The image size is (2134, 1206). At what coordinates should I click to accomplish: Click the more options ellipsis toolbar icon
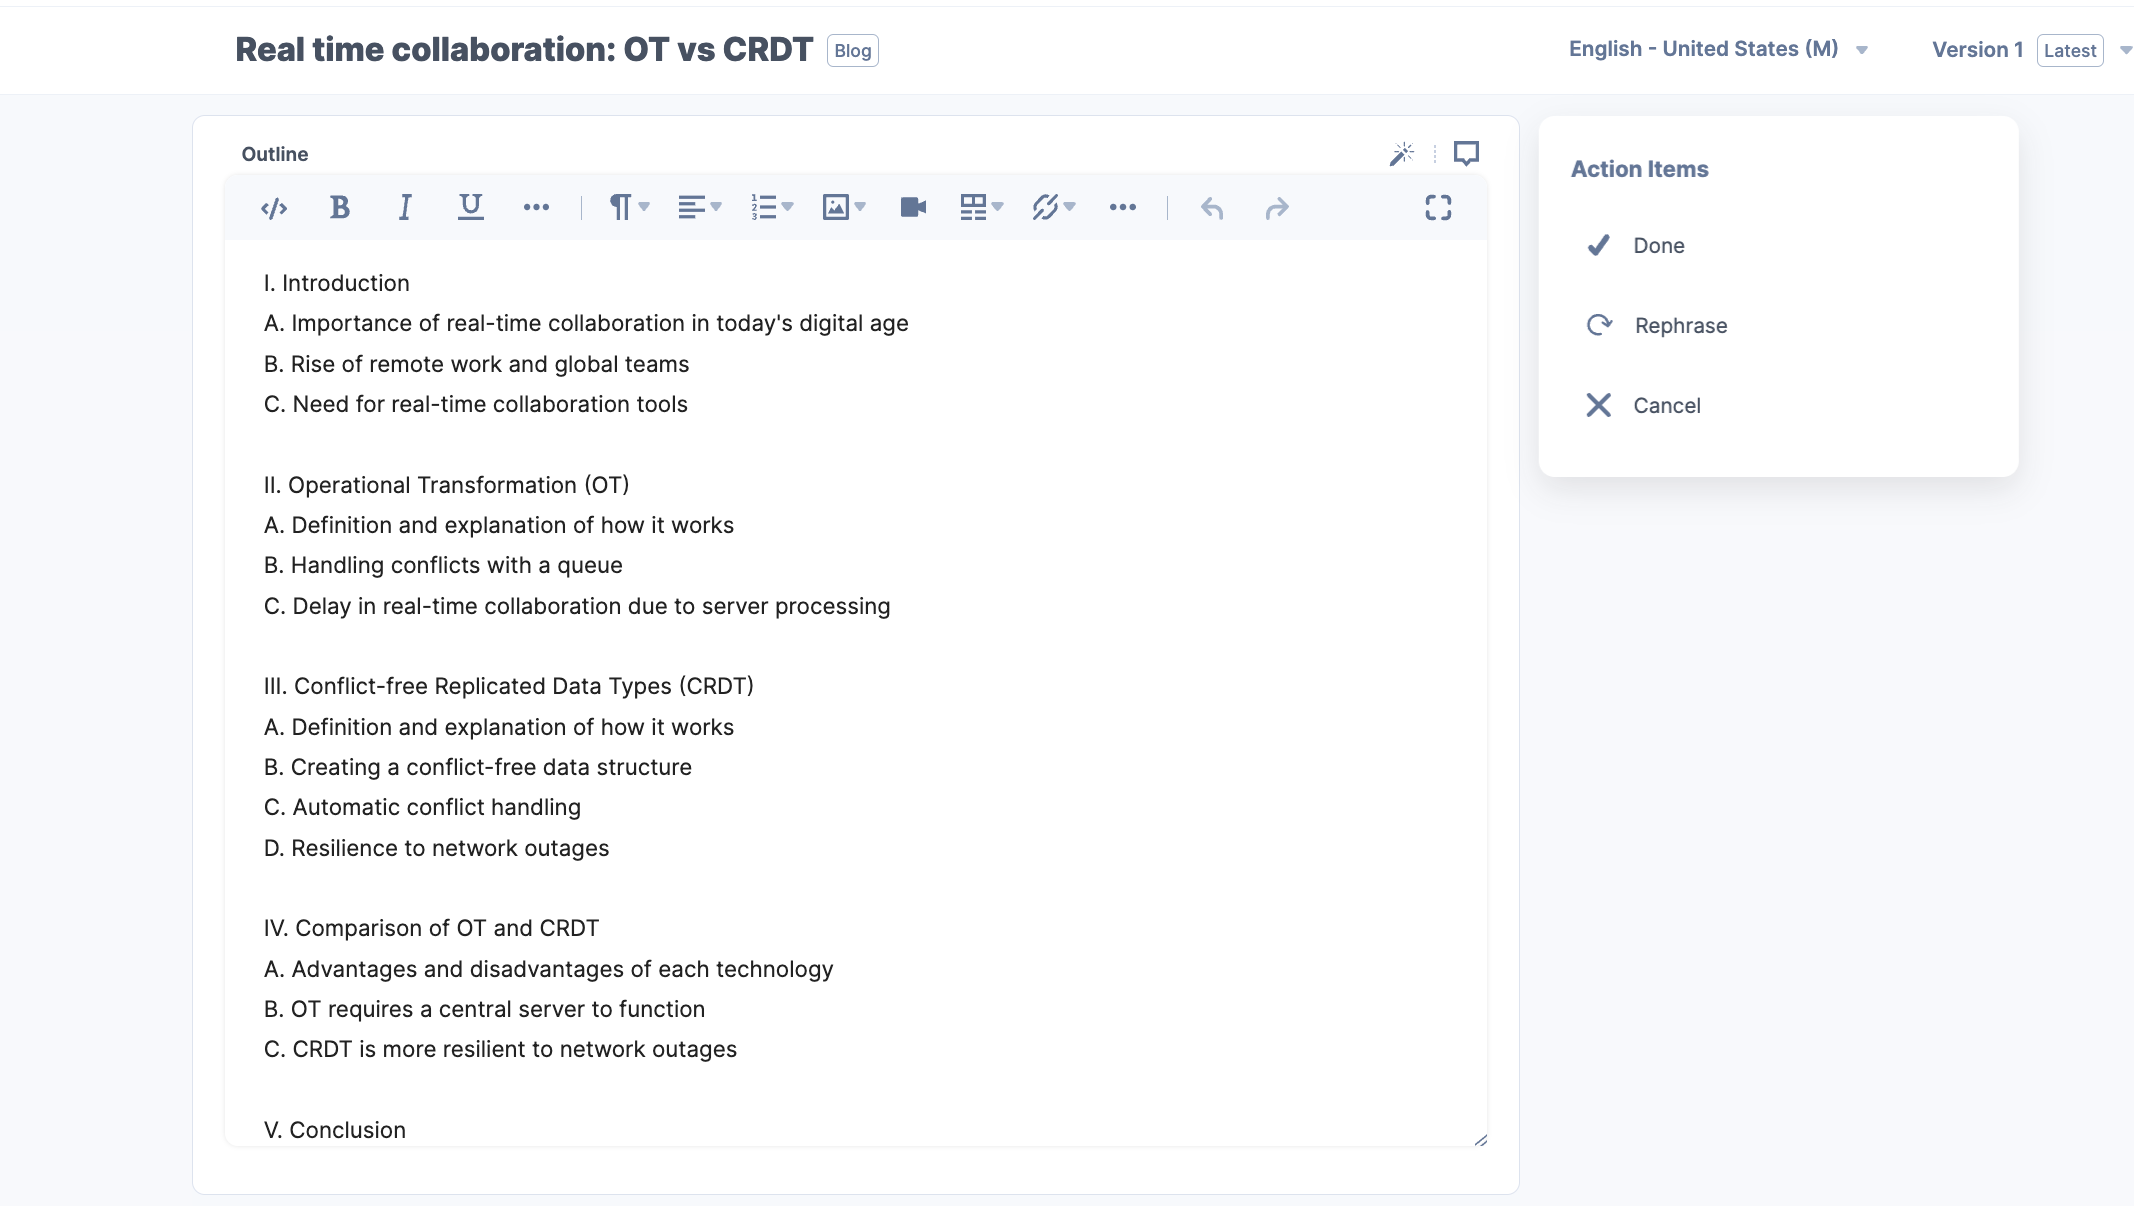point(1121,207)
